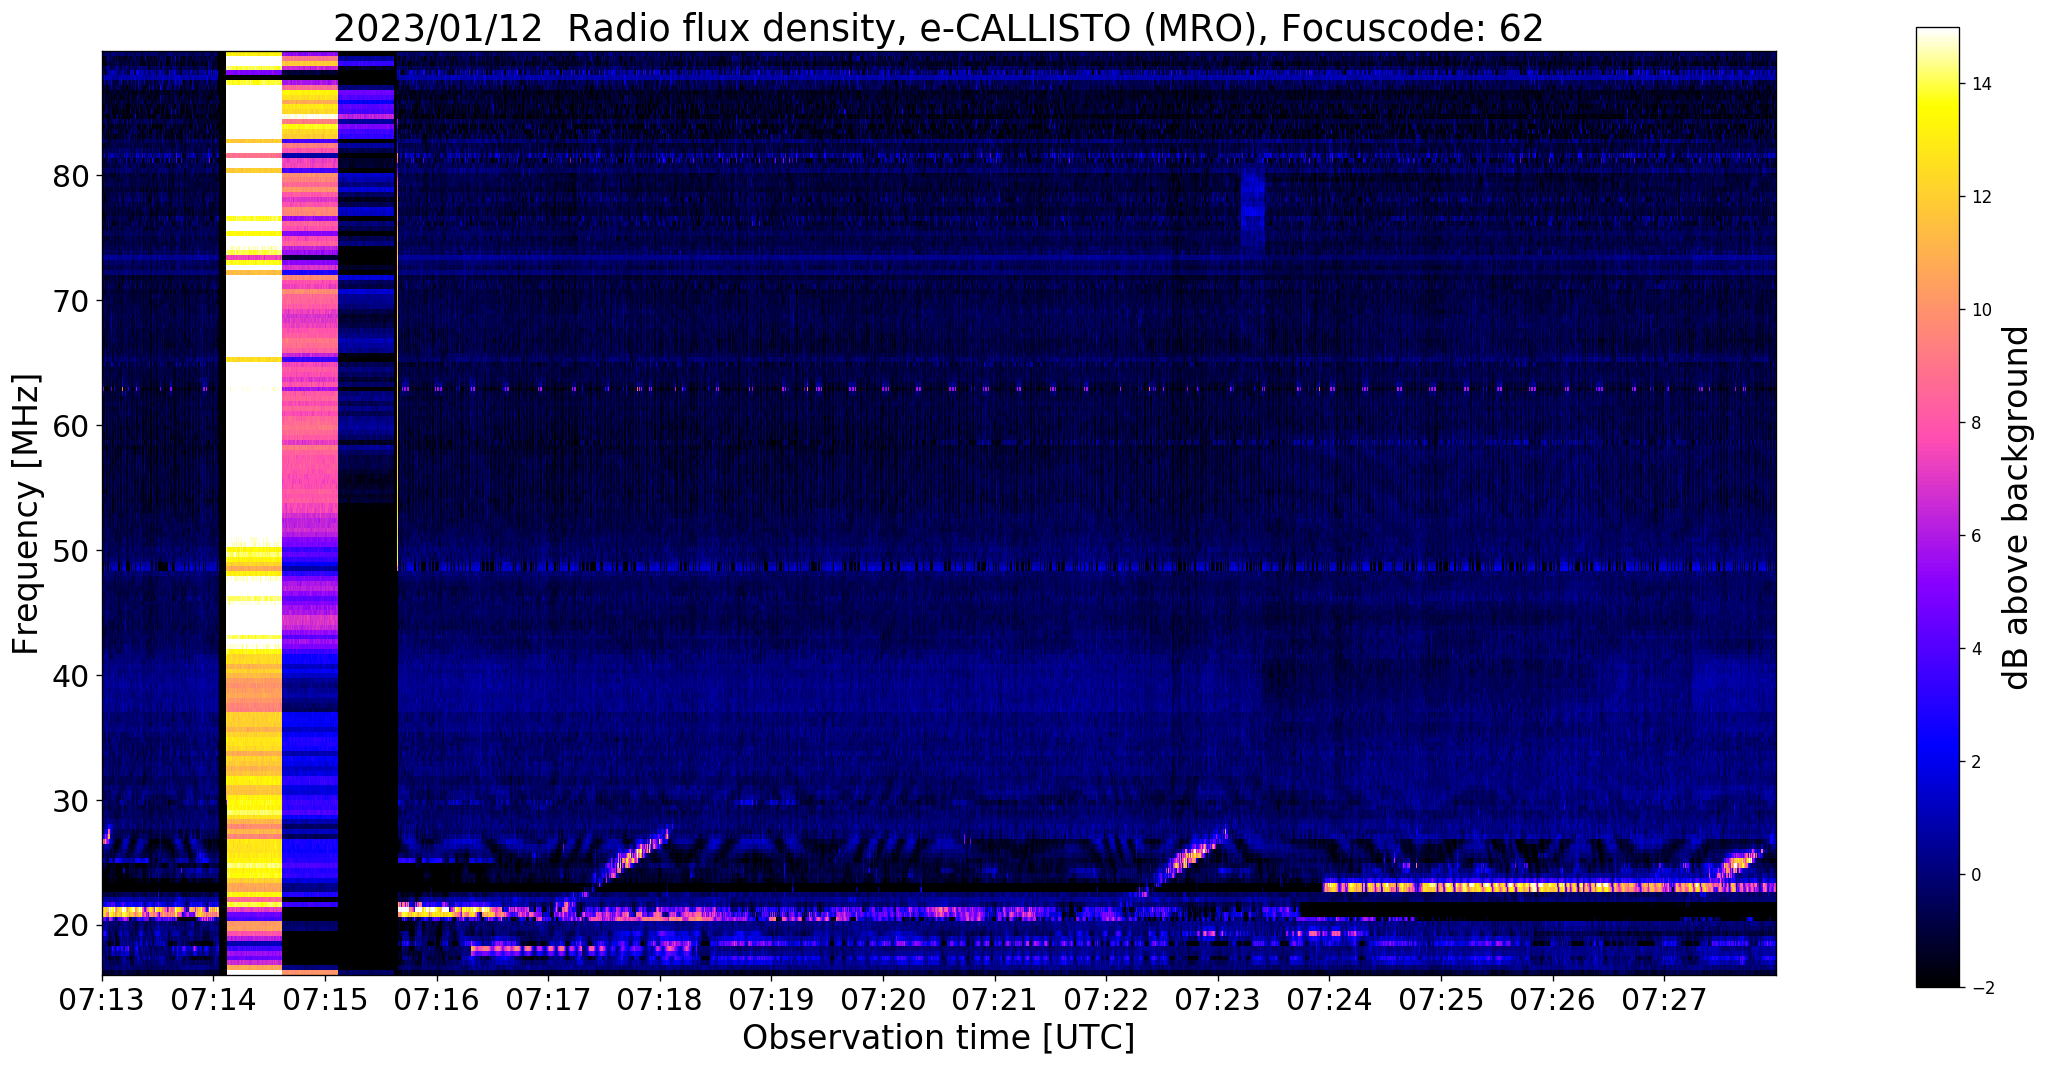Click the 50 MHz frequency tick label
This screenshot has width=2047, height=1067.
coord(71,551)
